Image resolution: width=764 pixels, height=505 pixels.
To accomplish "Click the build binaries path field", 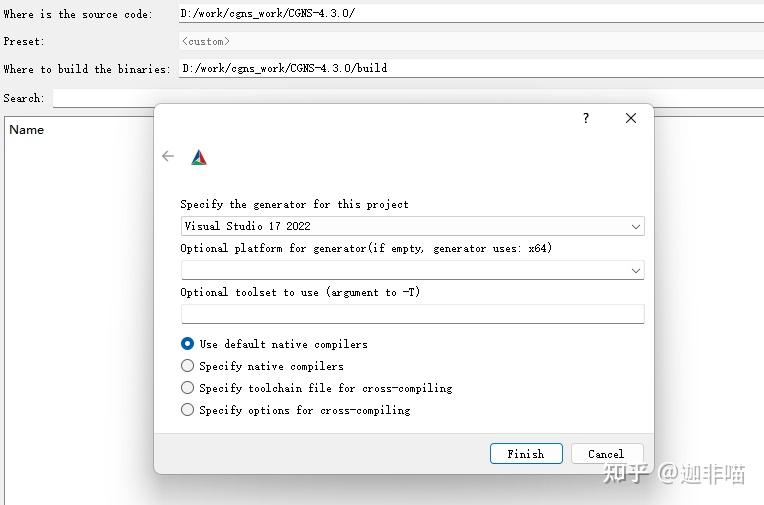I will pyautogui.click(x=471, y=68).
